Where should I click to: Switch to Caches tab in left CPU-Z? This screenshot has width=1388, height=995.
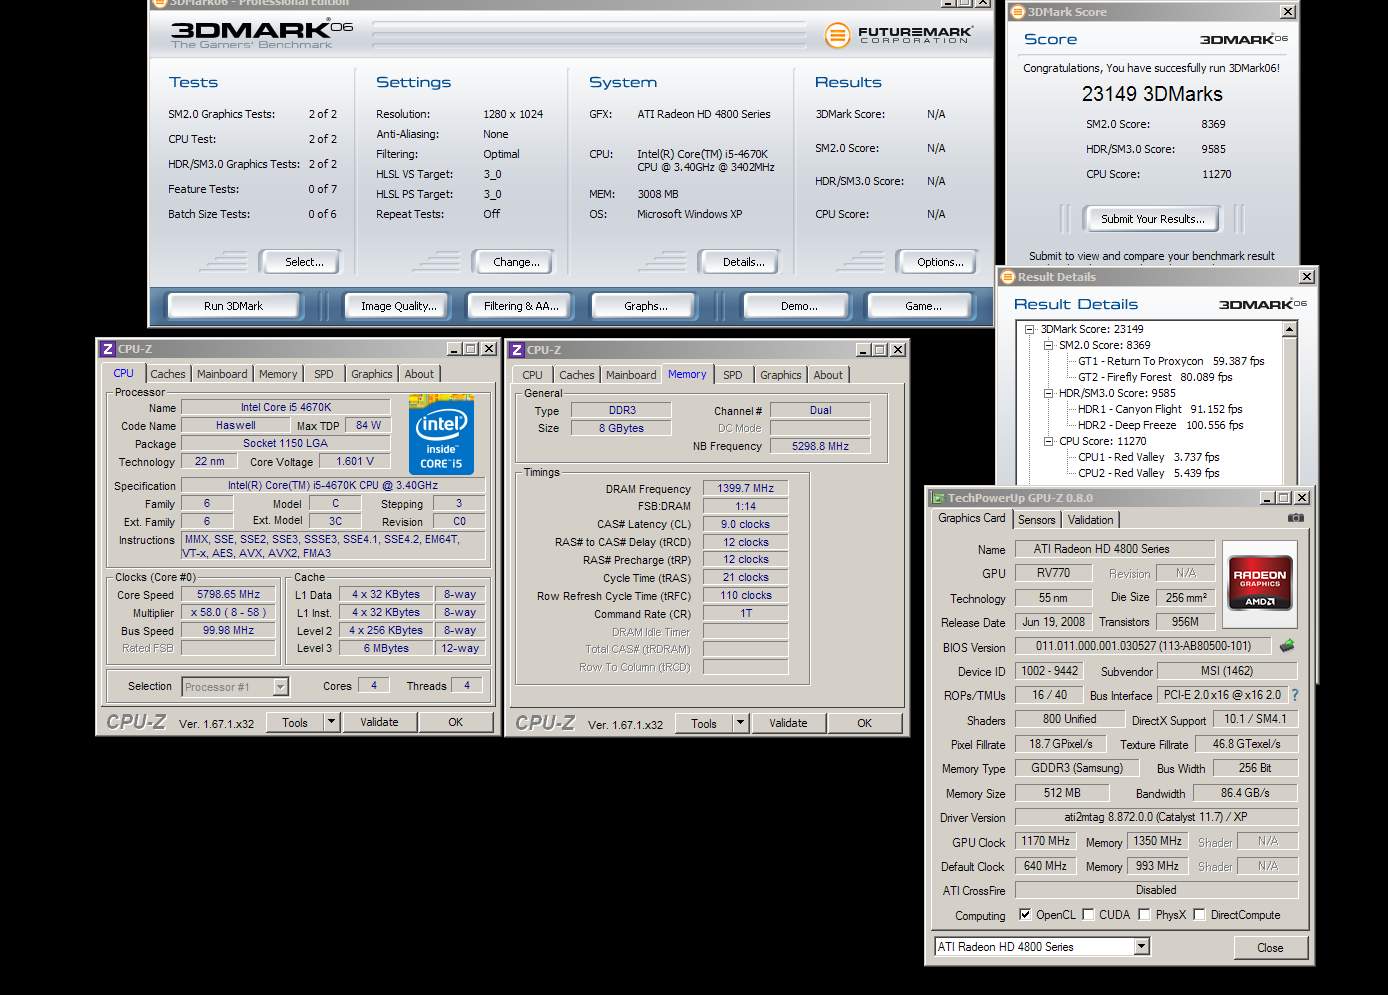tap(168, 374)
